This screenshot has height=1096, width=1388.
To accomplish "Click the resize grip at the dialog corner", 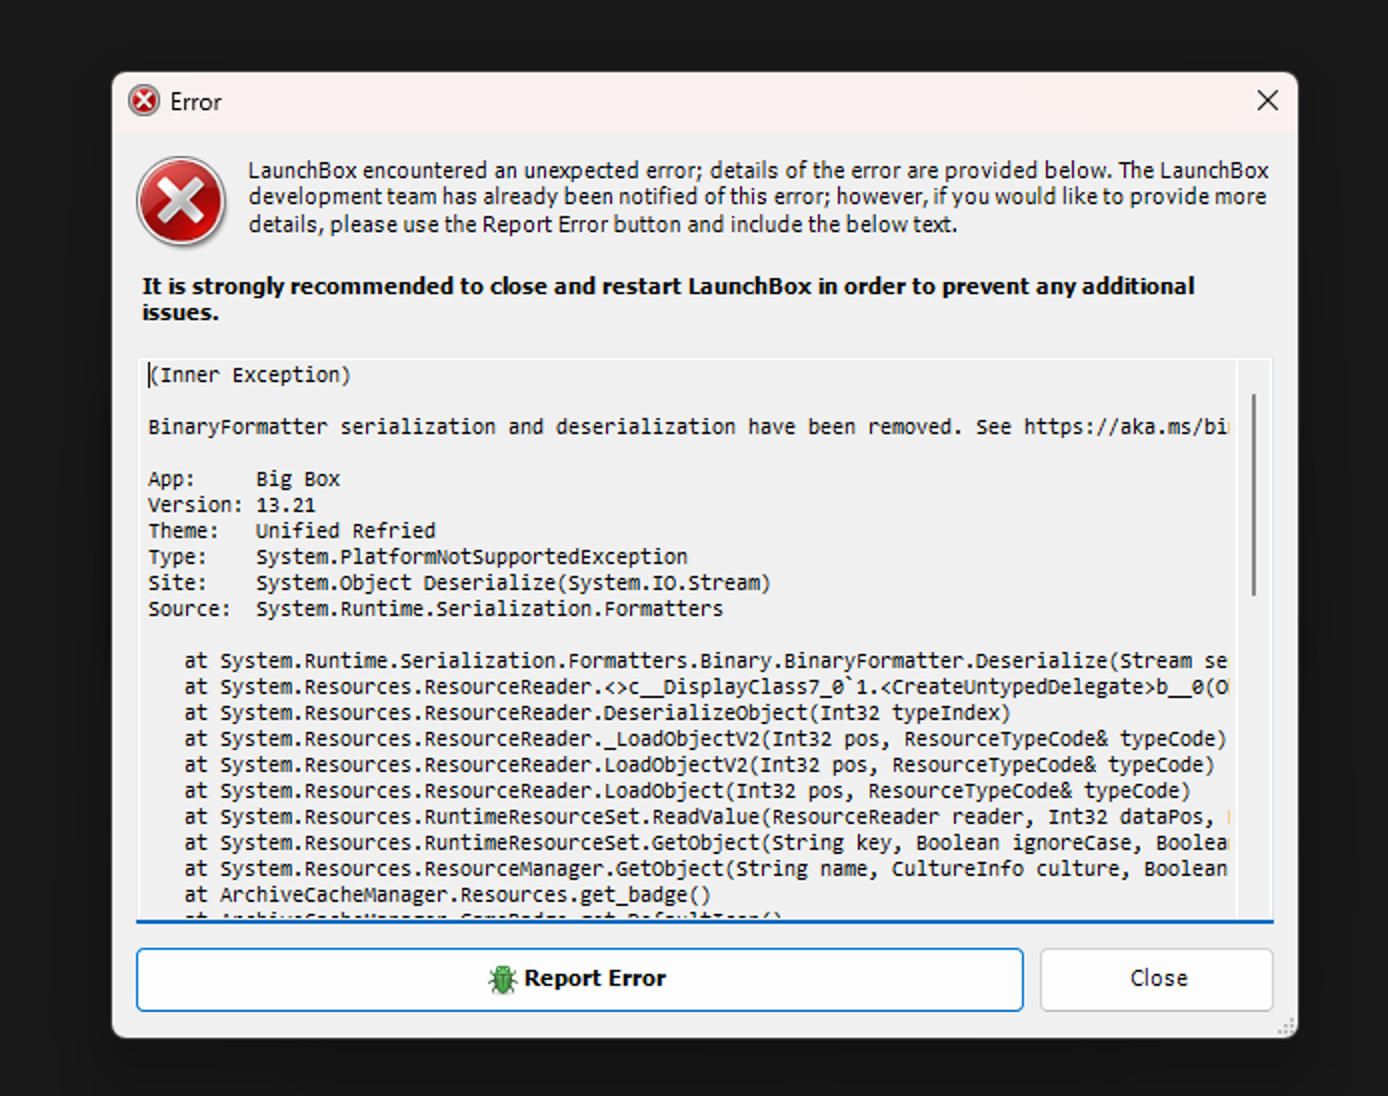I will [x=1286, y=1026].
